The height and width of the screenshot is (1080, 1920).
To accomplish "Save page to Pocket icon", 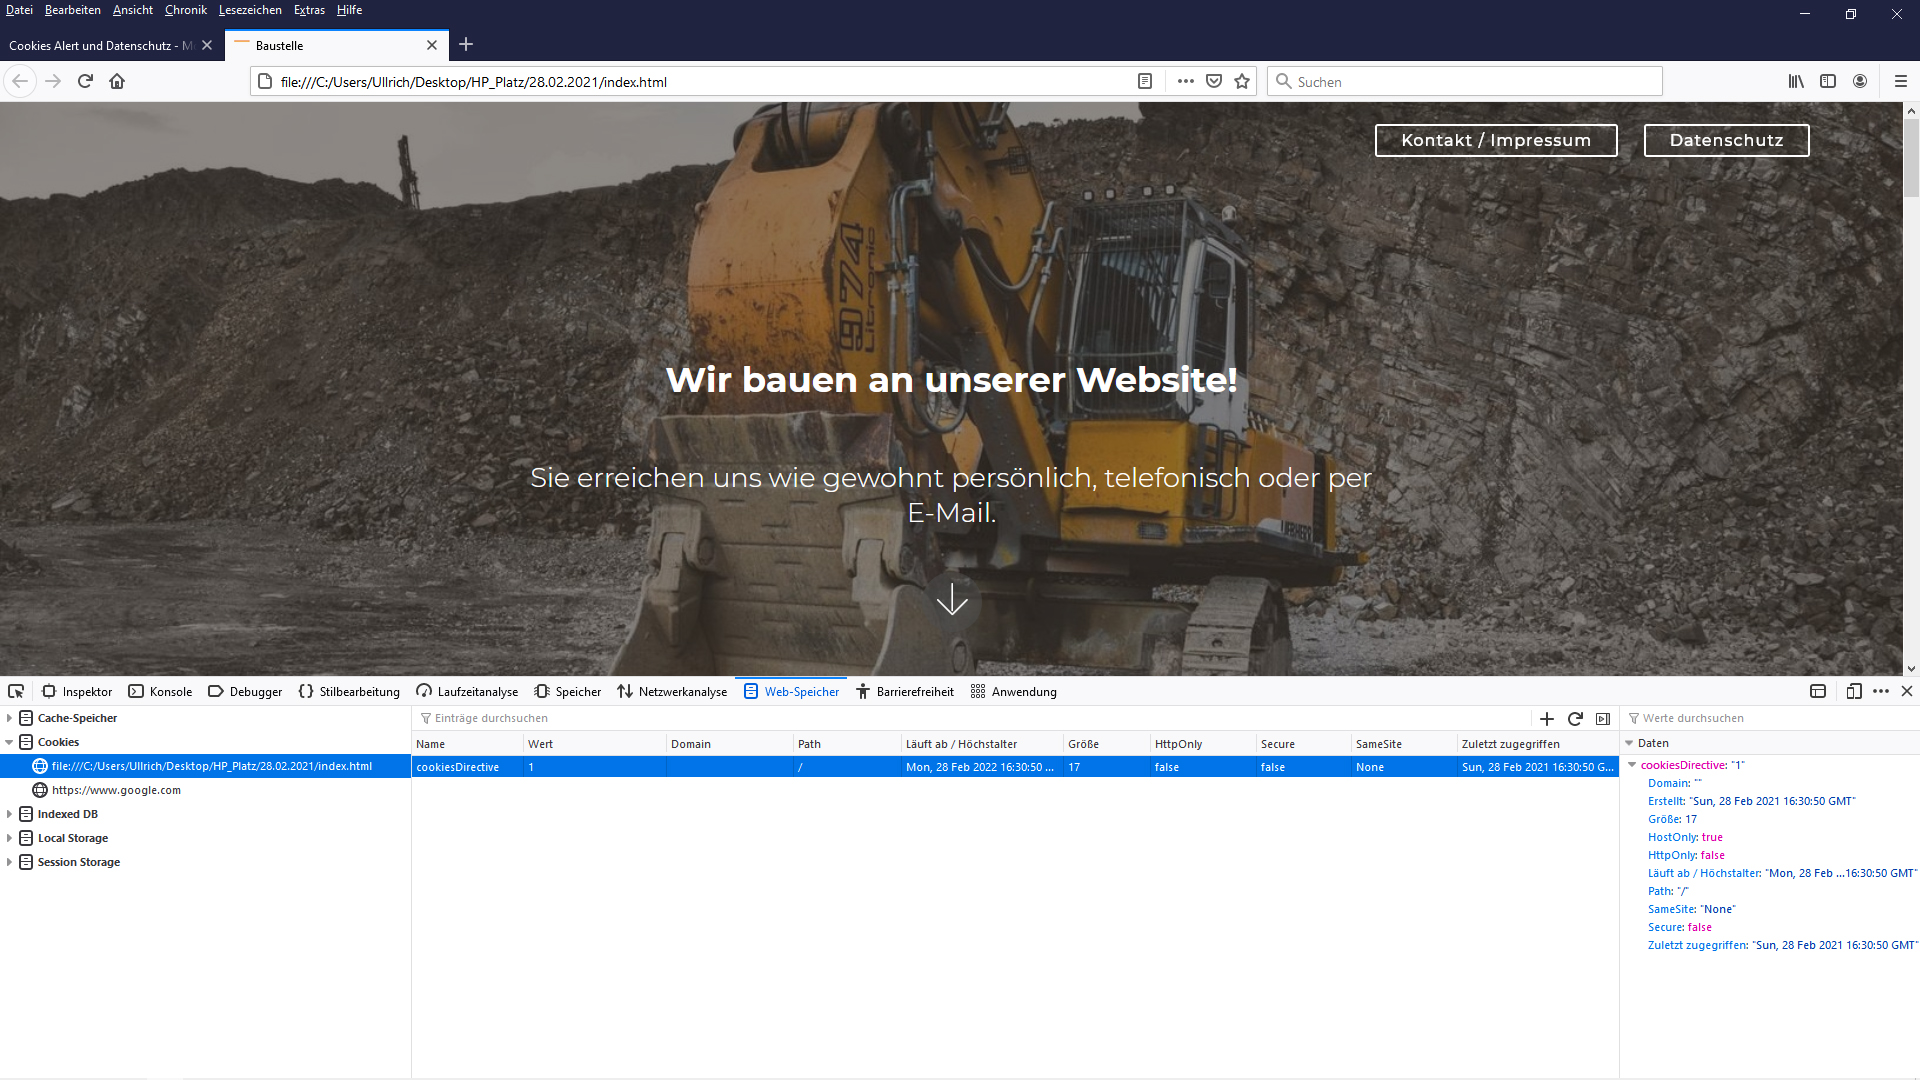I will (x=1214, y=82).
